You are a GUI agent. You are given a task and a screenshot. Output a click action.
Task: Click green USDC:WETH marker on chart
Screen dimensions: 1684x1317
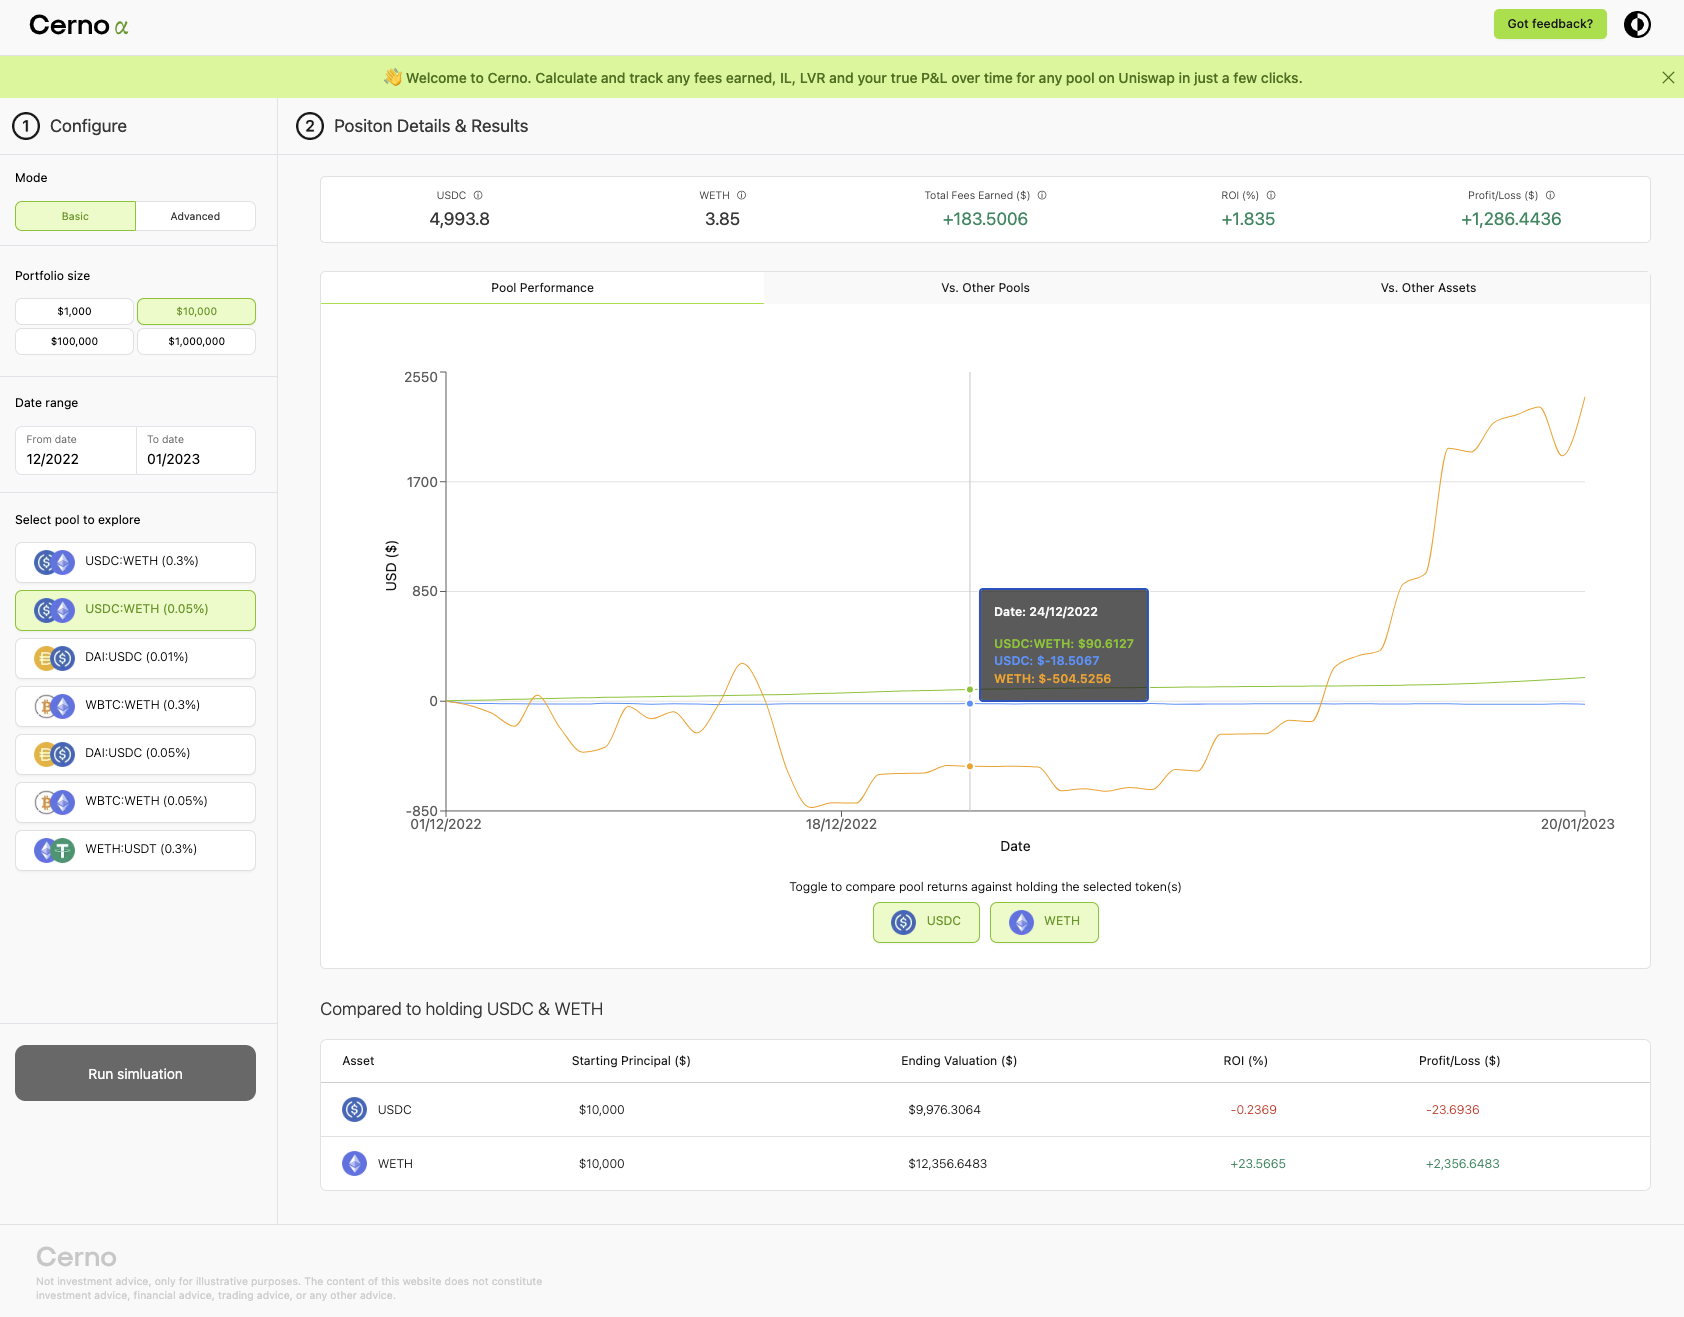(x=970, y=689)
